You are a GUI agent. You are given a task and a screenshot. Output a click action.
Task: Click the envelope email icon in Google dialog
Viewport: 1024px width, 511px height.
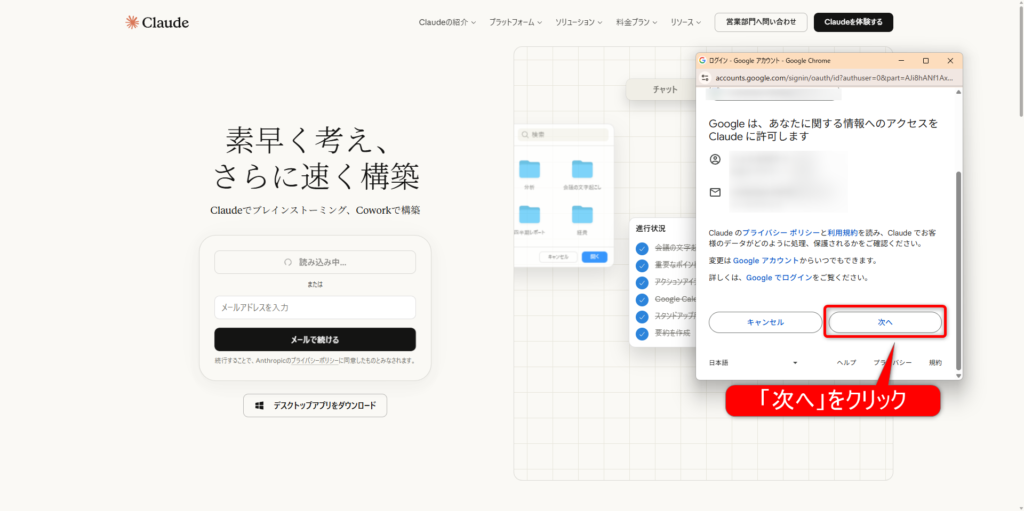click(x=715, y=192)
